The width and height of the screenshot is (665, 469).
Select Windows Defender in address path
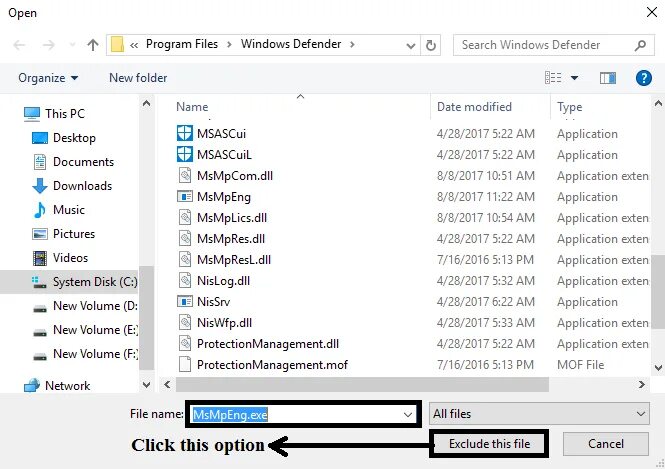[291, 44]
